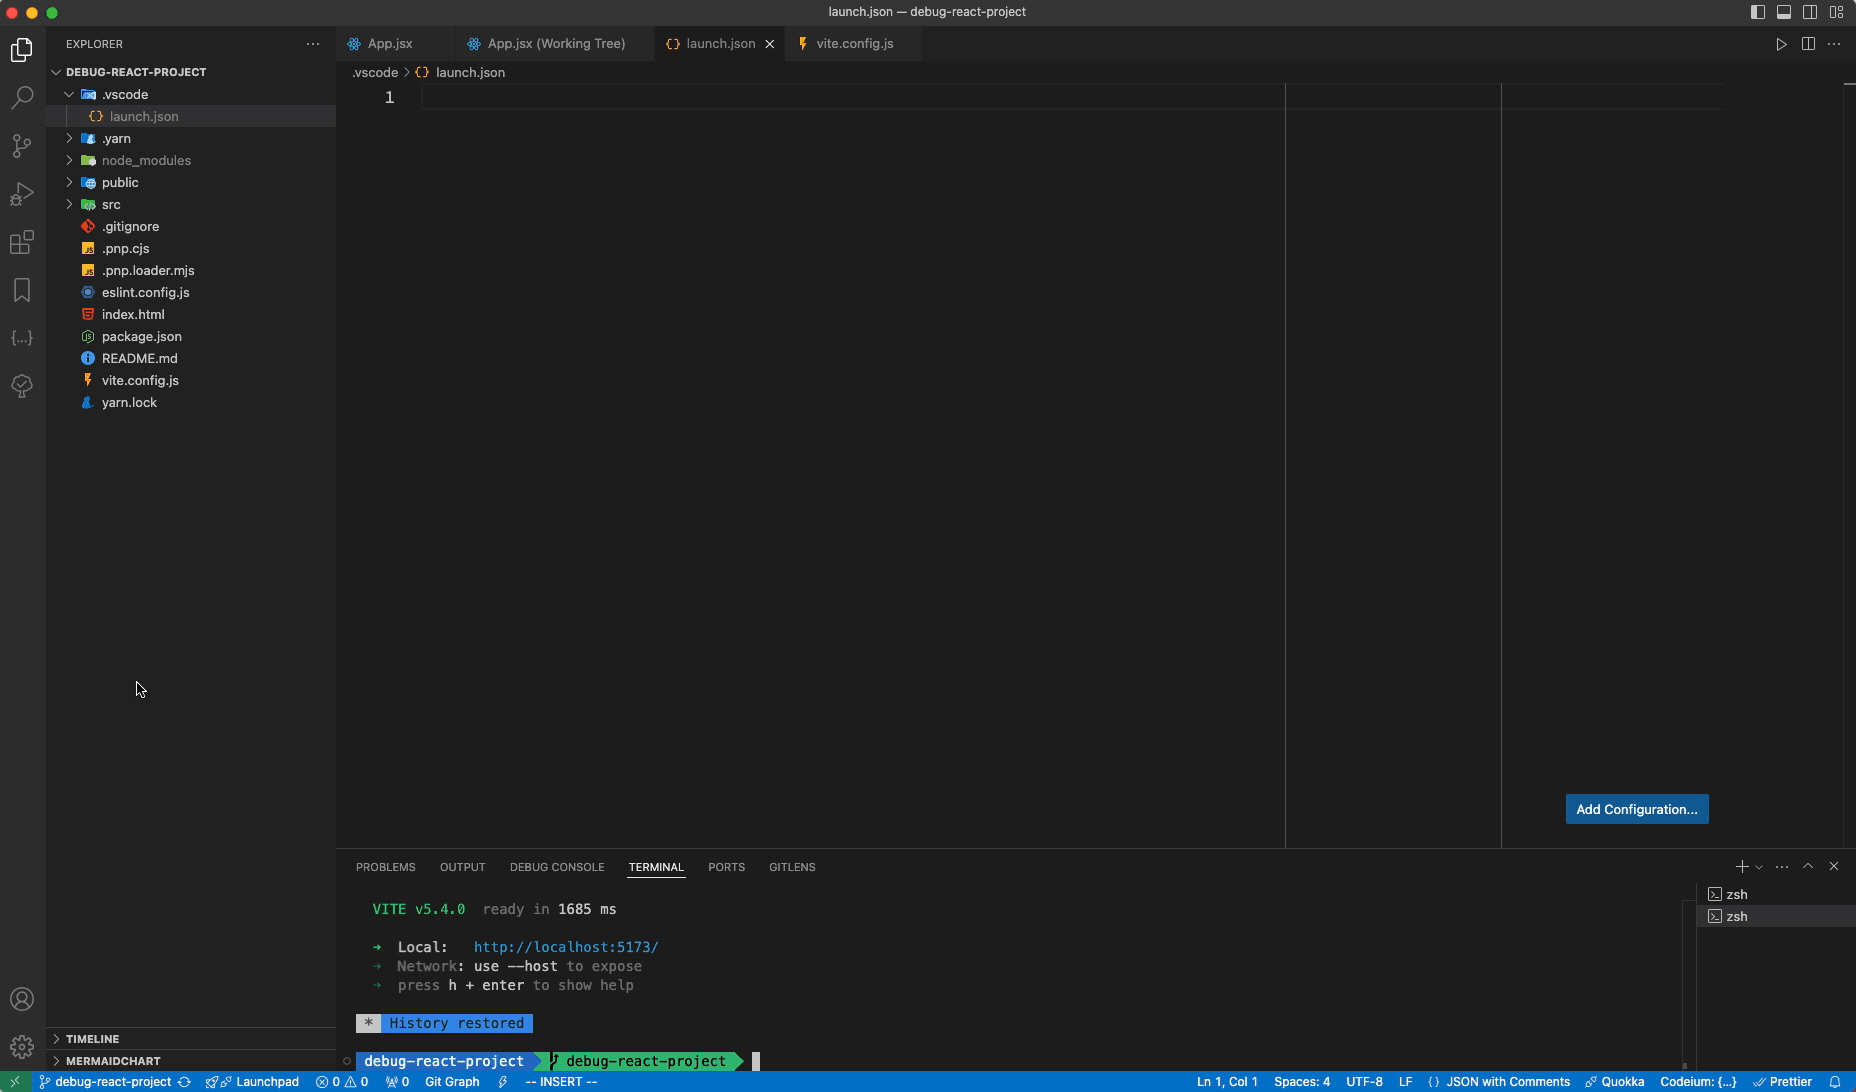This screenshot has width=1856, height=1092.
Task: Open Git Graph from the status bar
Action: point(452,1081)
